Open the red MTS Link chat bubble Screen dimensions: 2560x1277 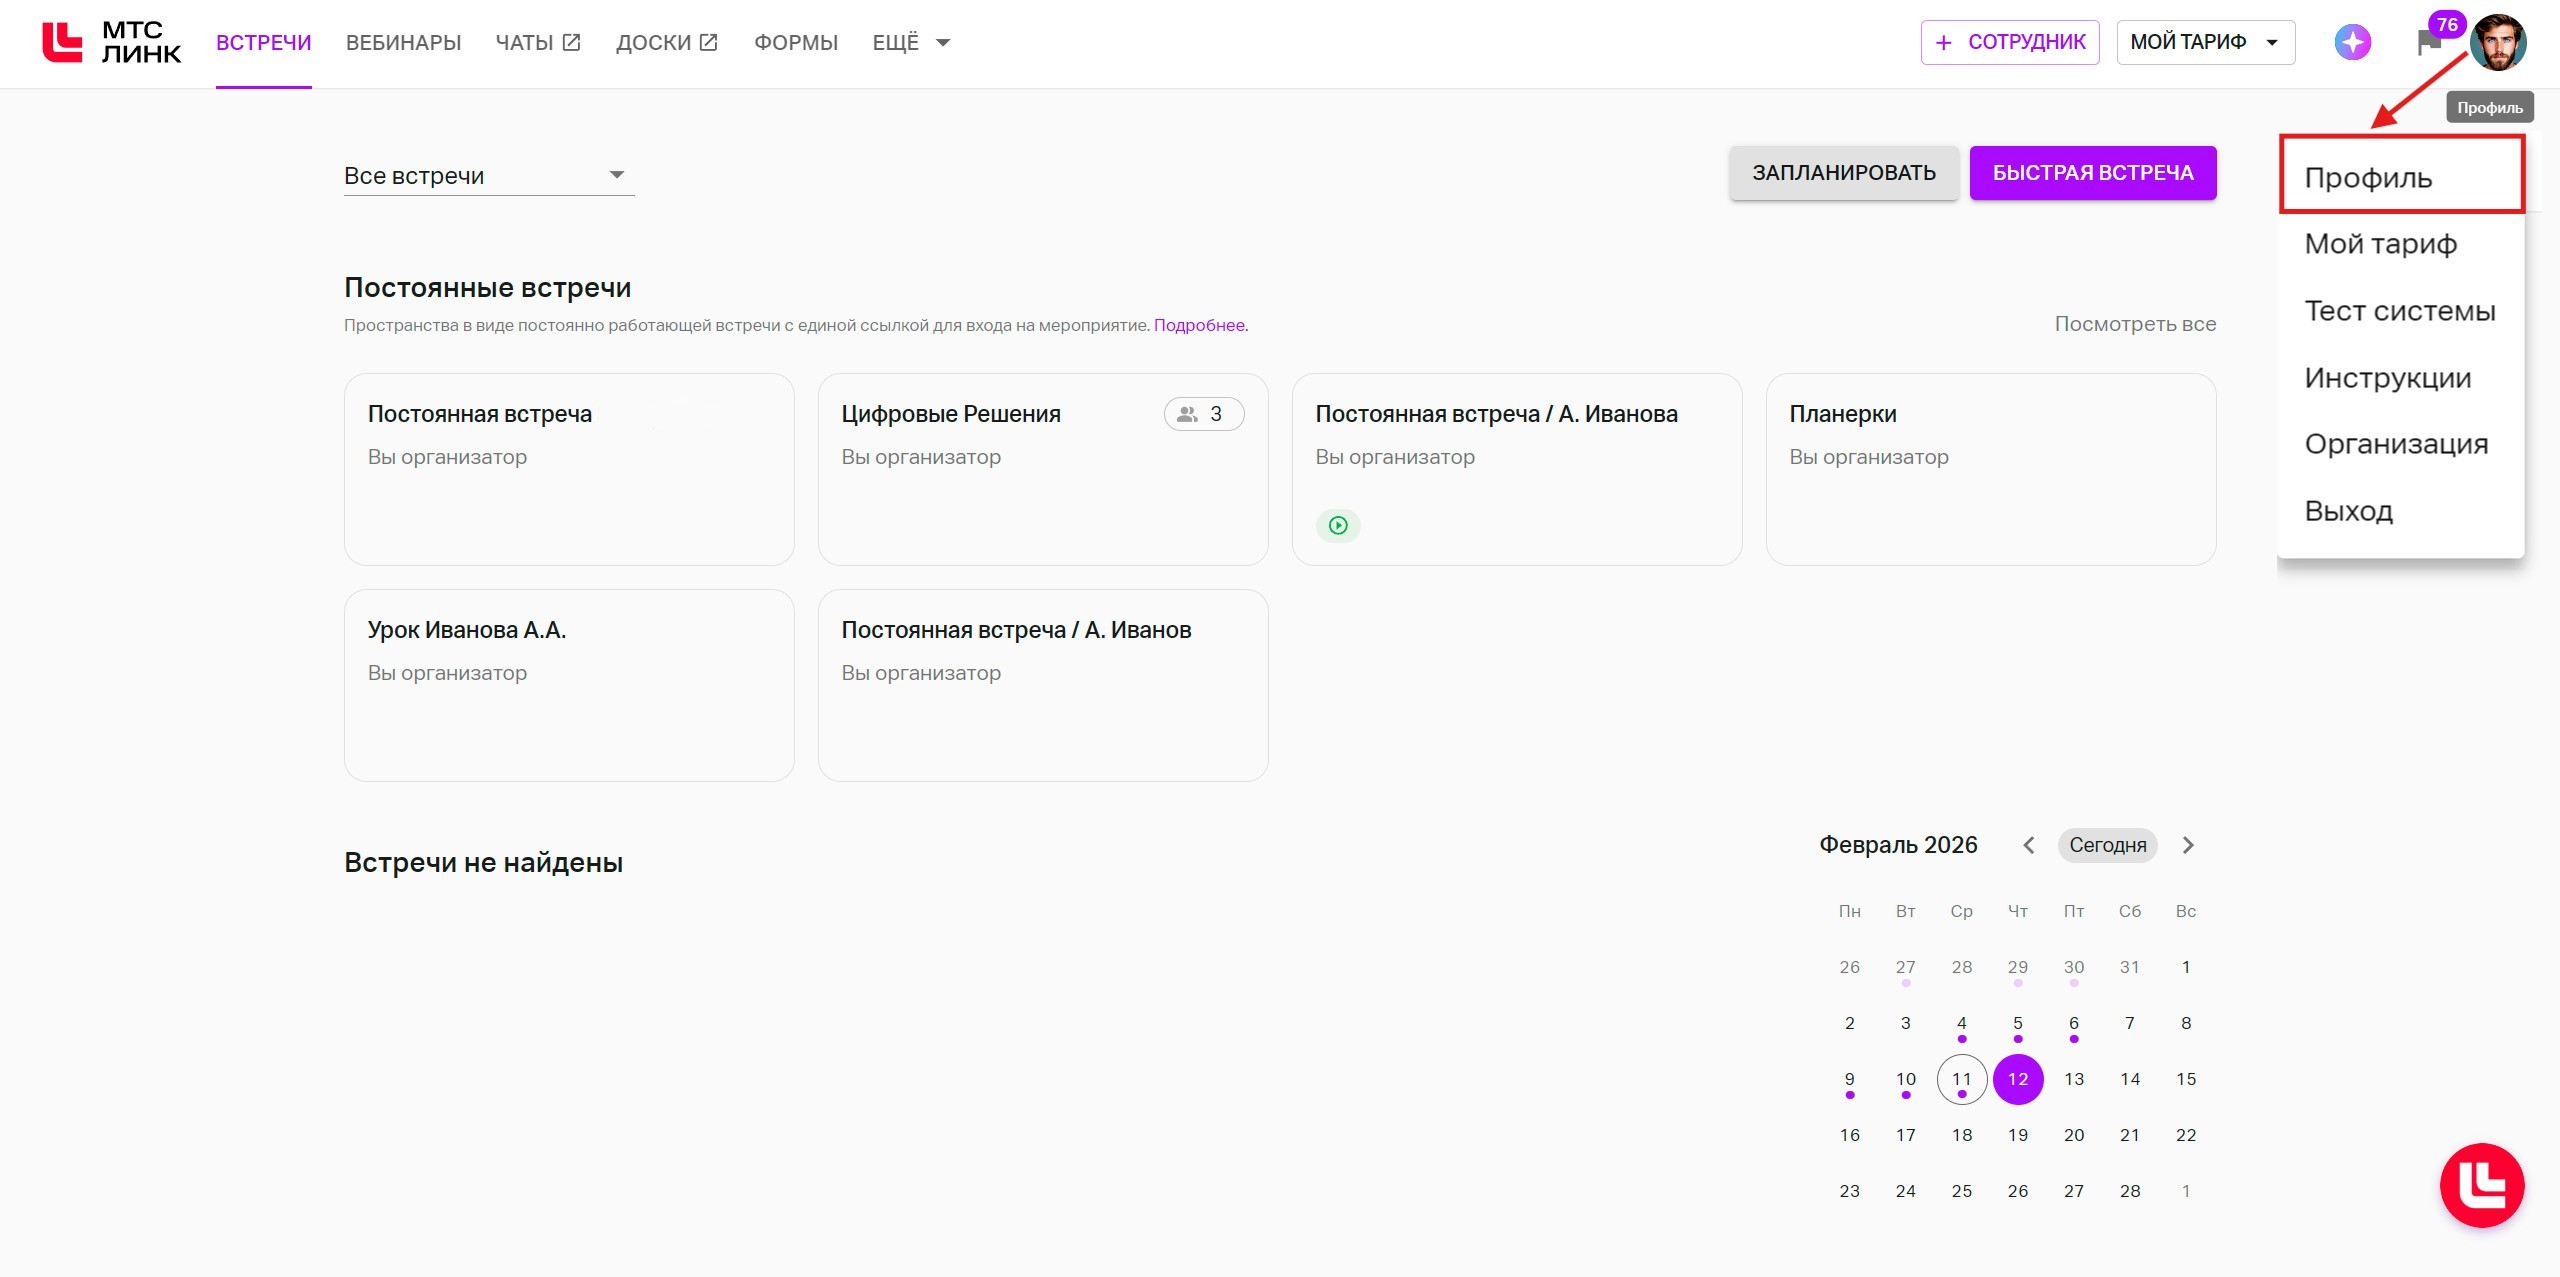point(2481,1185)
